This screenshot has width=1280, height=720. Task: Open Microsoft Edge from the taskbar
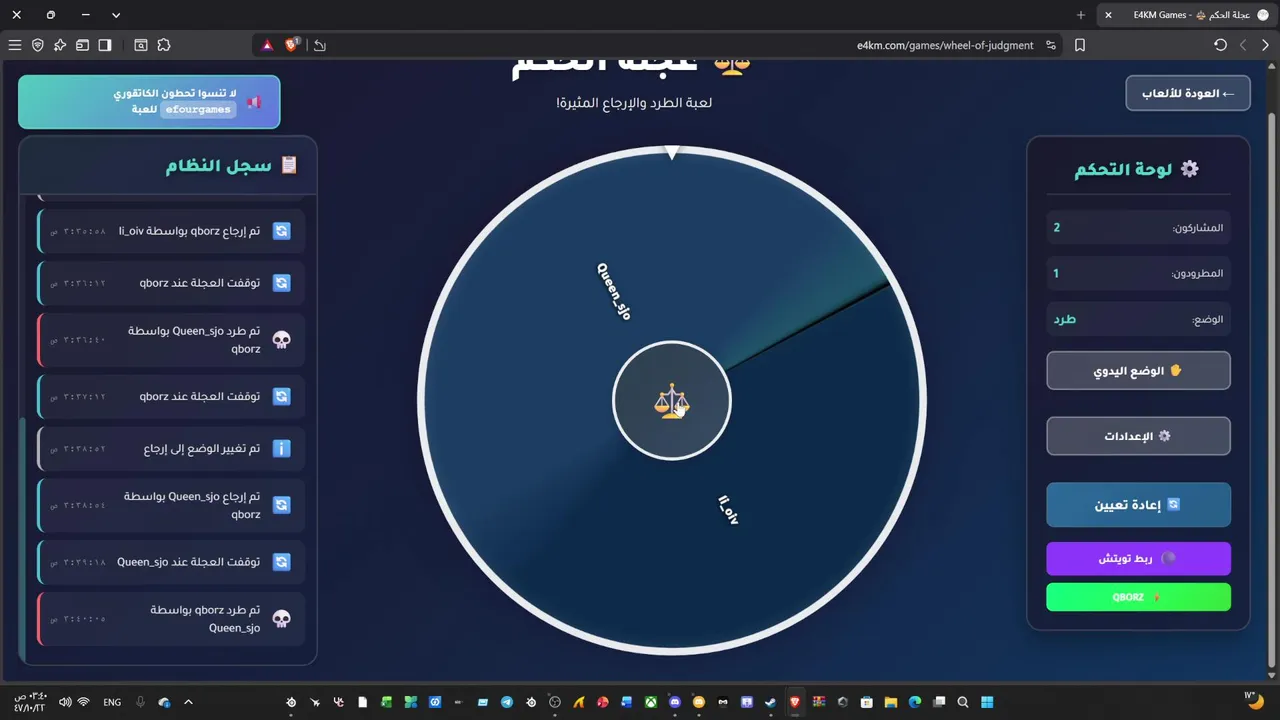[x=914, y=702]
